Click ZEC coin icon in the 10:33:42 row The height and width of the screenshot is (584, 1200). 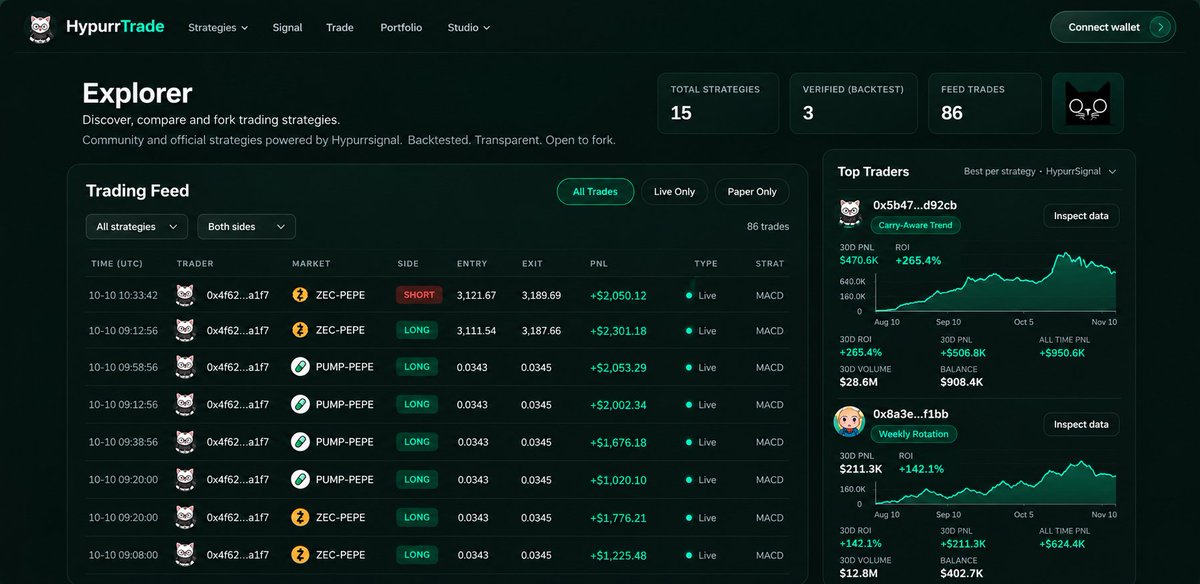tap(300, 295)
